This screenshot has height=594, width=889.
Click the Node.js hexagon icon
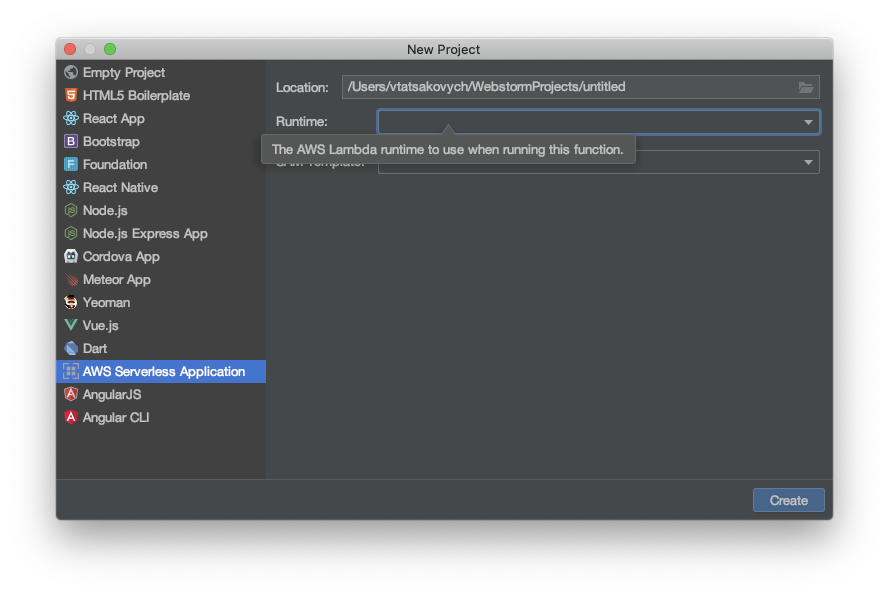click(70, 210)
